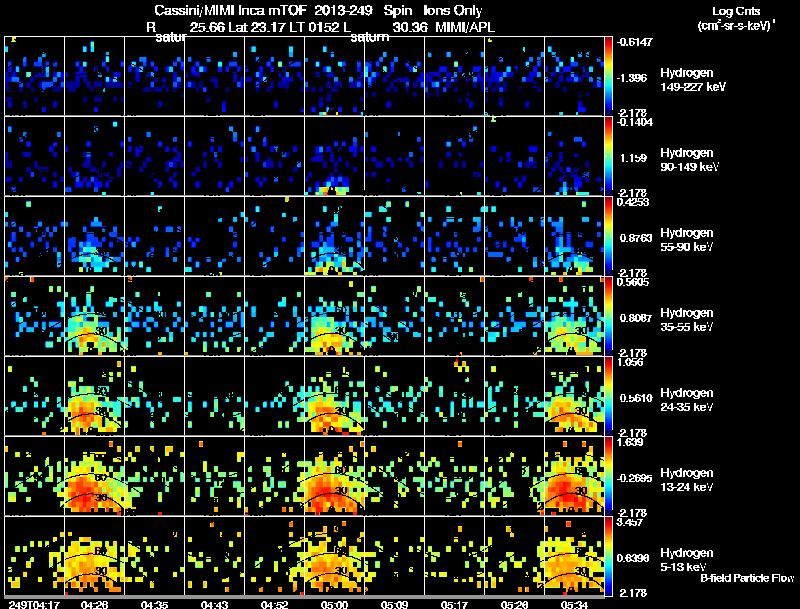
Task: Click the '05:26' time axis label
Action: (x=514, y=604)
